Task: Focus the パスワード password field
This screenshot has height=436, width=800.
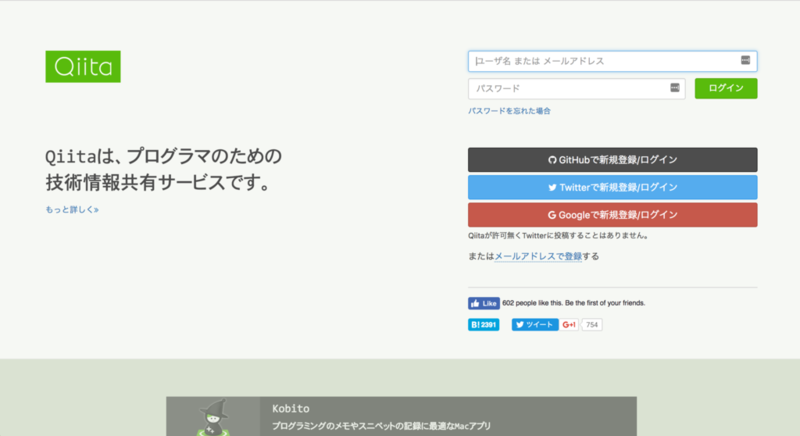Action: pyautogui.click(x=577, y=89)
